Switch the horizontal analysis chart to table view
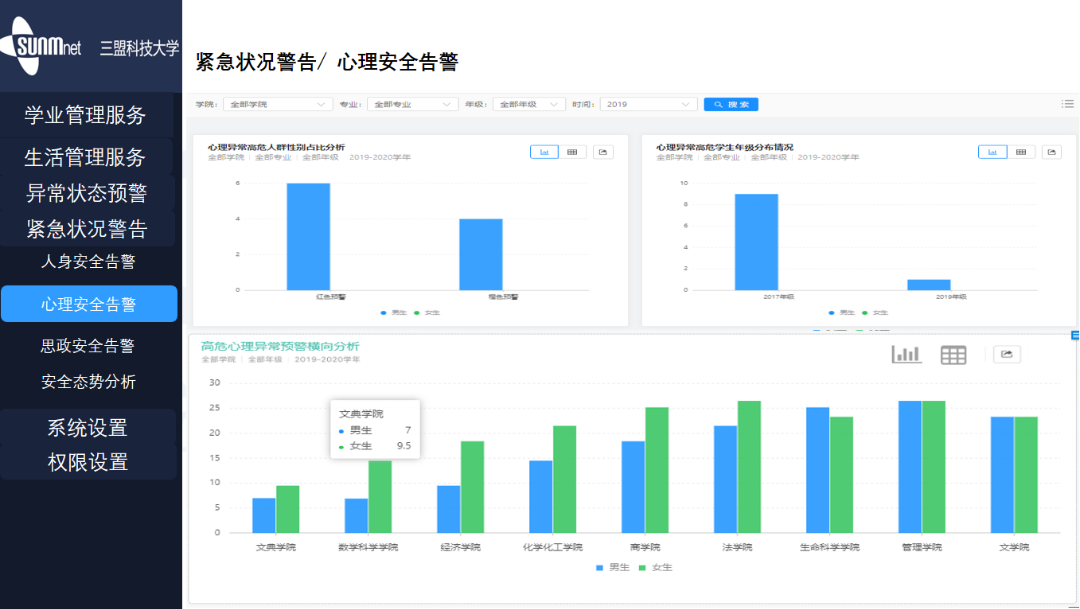 (954, 354)
